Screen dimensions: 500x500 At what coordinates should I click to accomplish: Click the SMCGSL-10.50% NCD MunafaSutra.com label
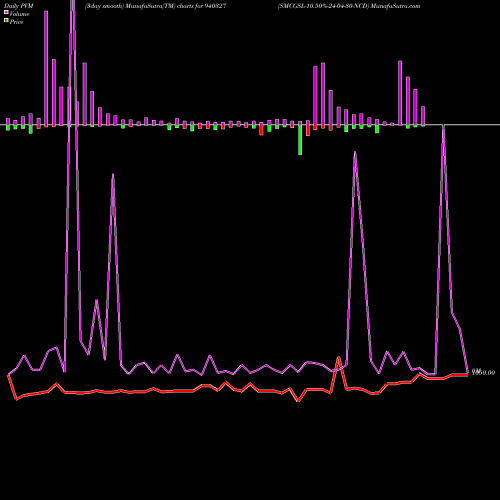349,6
